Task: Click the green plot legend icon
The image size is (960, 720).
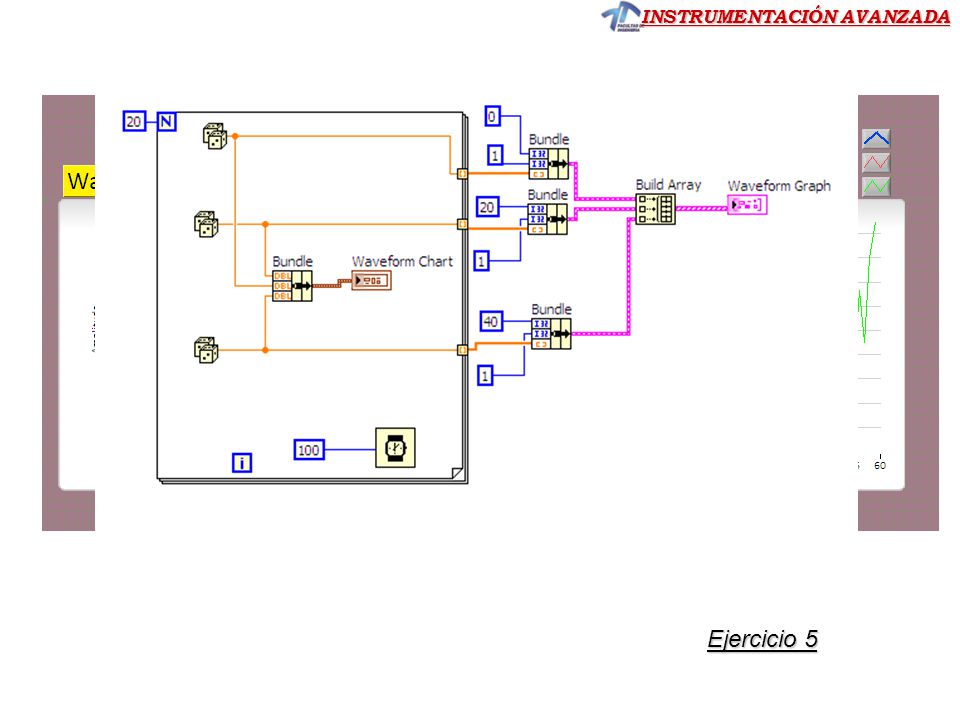Action: tap(876, 186)
